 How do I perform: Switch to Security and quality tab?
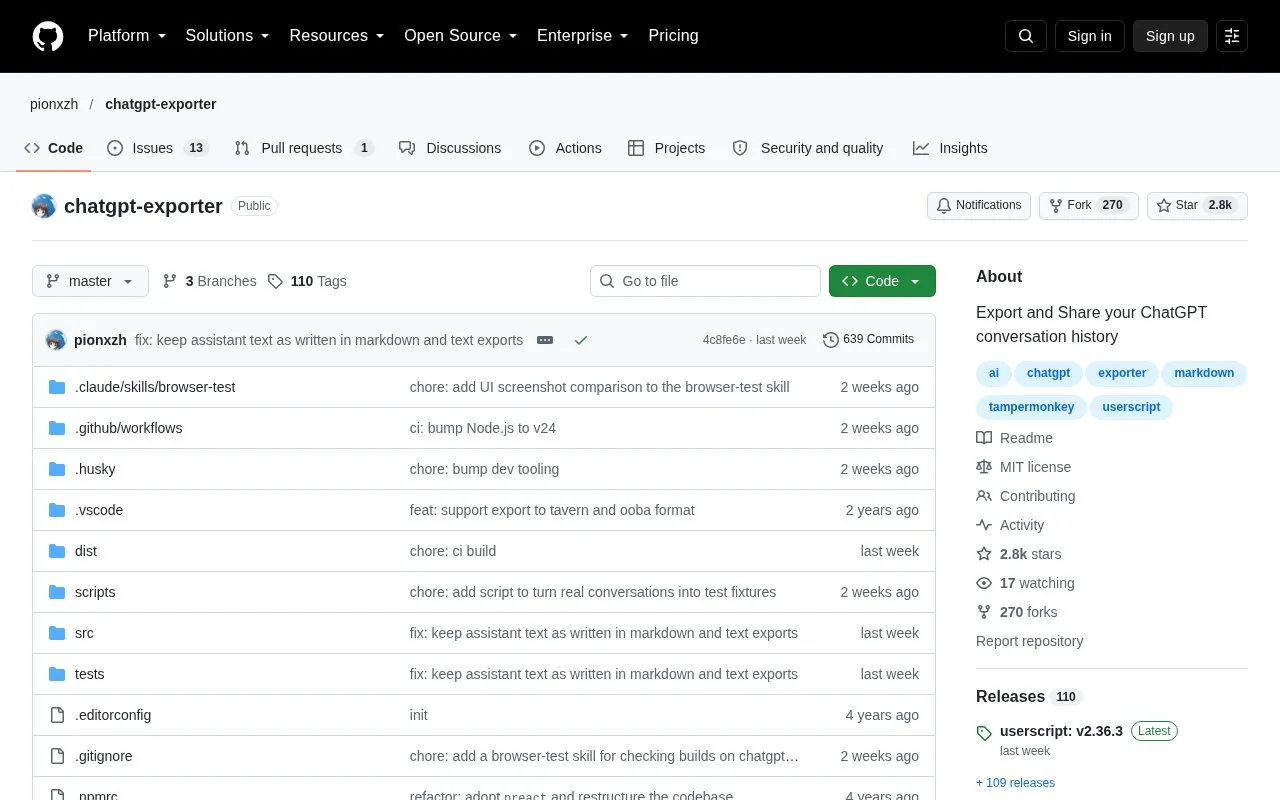coord(808,148)
